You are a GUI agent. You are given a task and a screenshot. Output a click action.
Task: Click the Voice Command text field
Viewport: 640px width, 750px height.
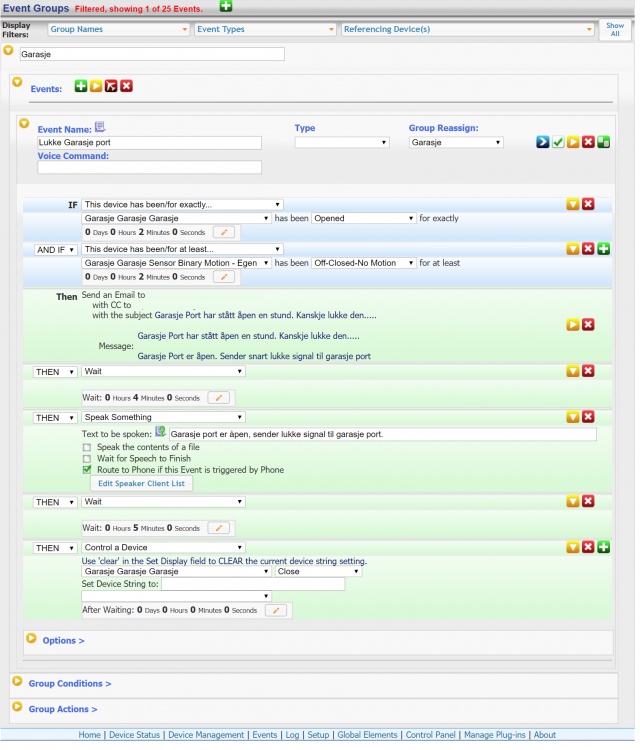pyautogui.click(x=149, y=167)
